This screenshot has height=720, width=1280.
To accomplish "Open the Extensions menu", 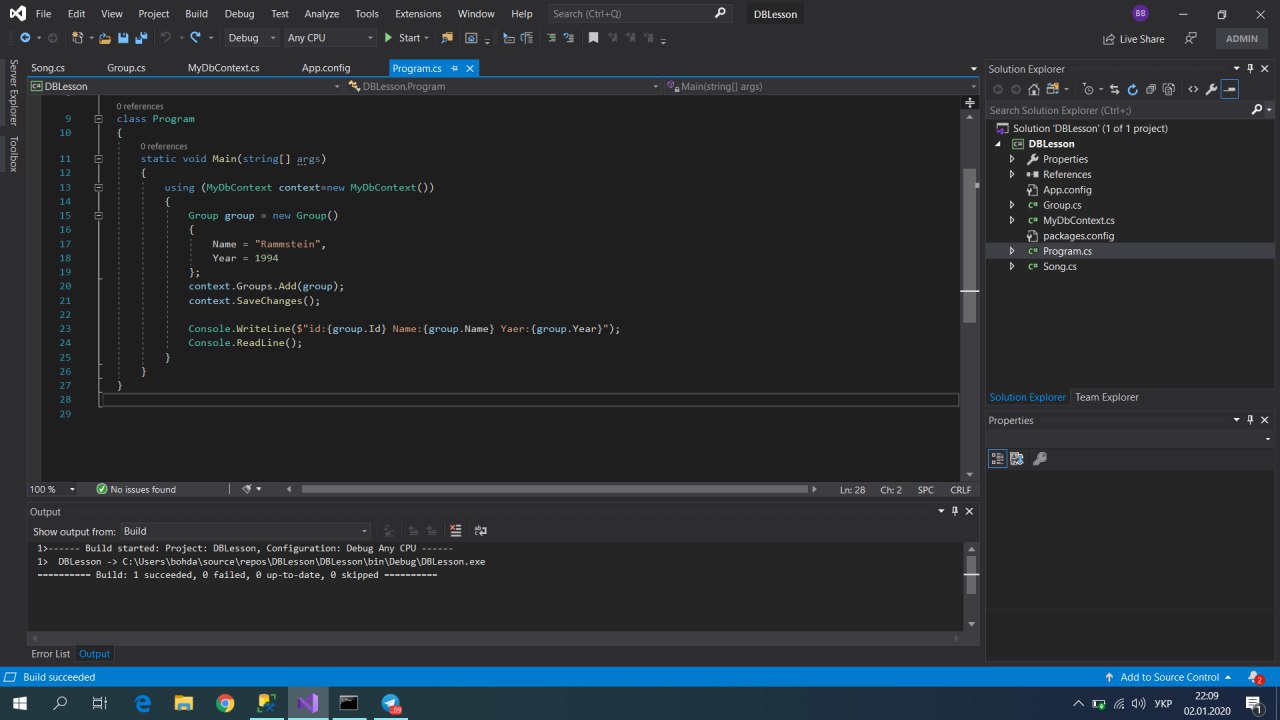I will tap(418, 14).
